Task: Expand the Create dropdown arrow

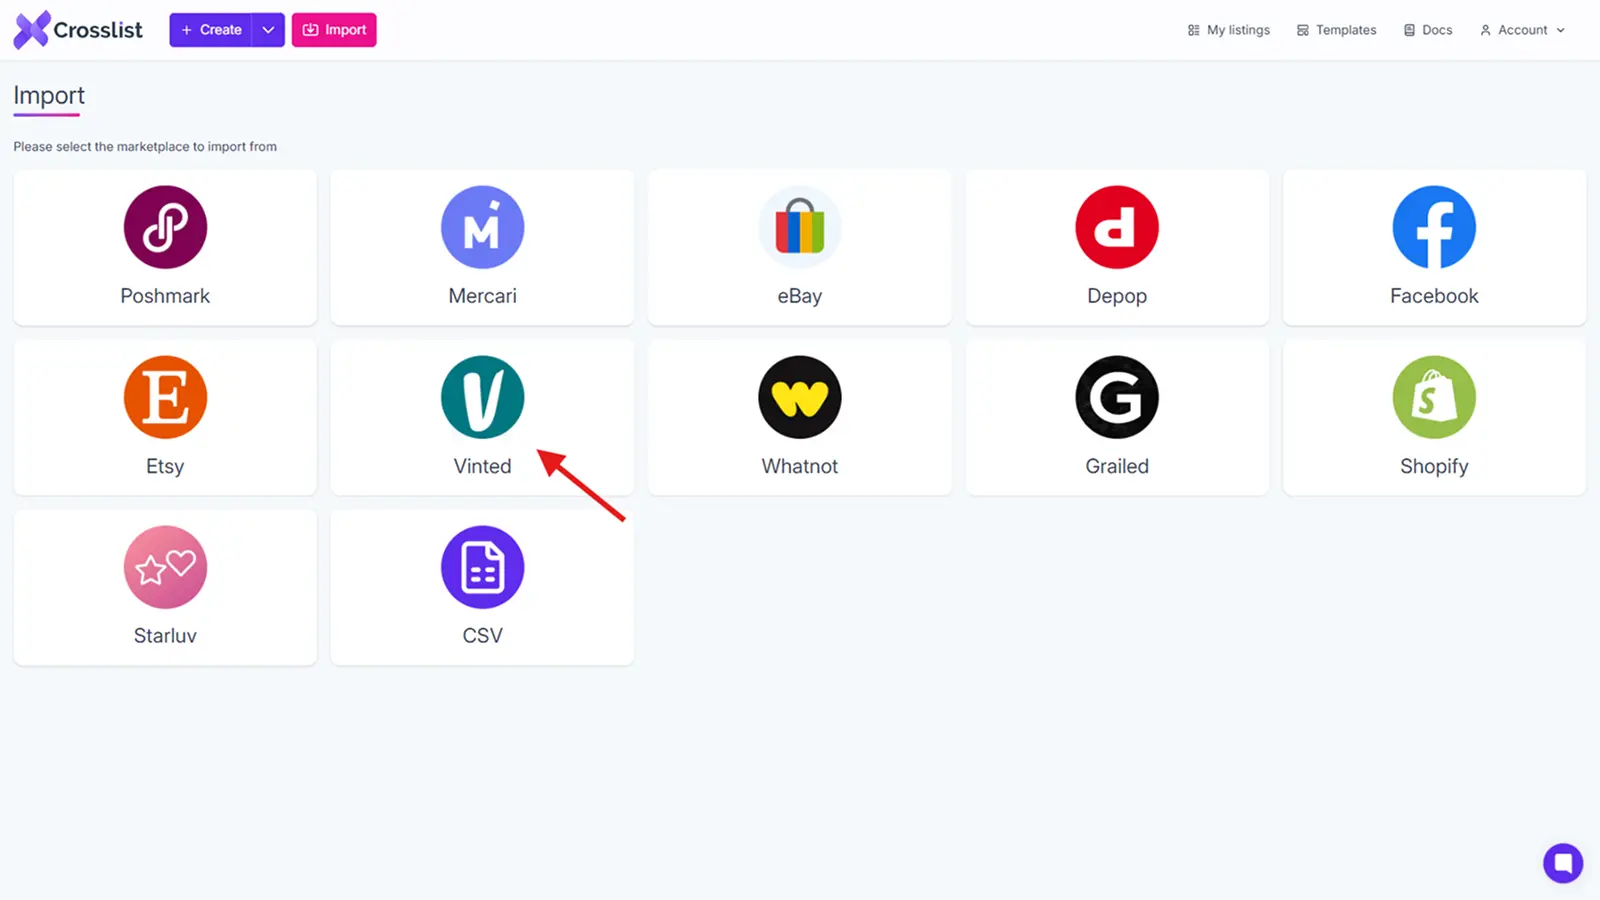Action: point(268,30)
